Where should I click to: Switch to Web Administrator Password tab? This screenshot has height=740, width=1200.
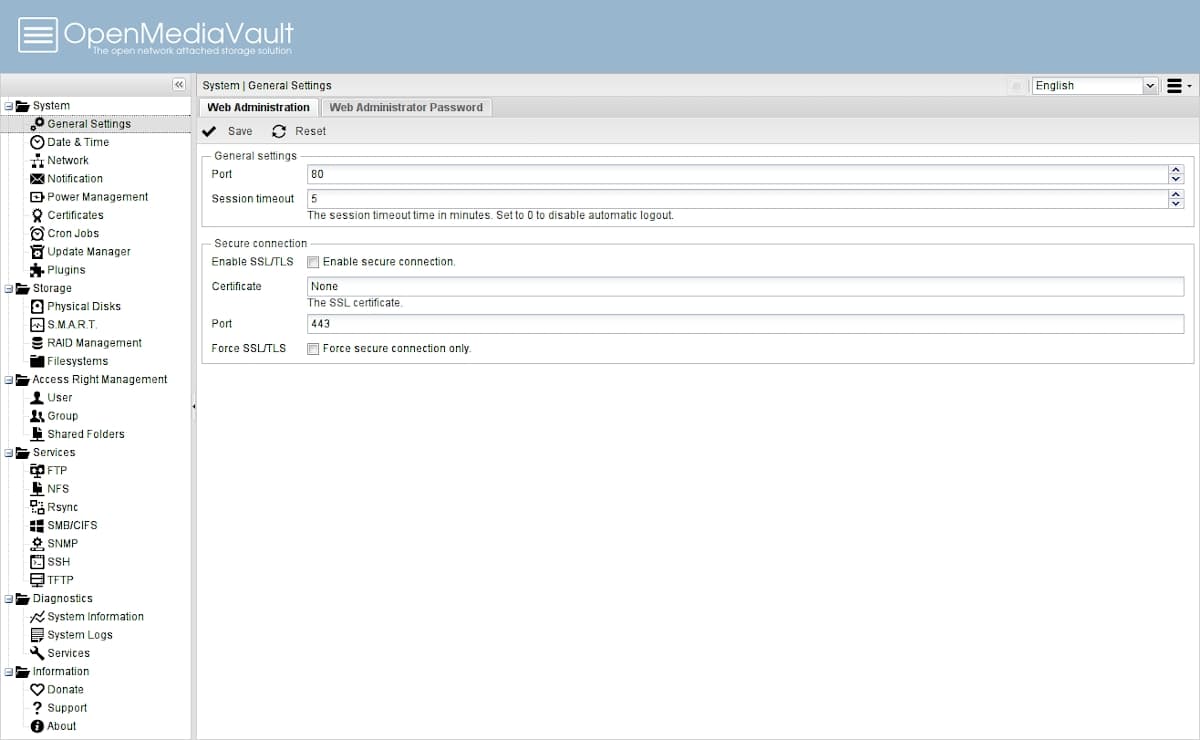(x=406, y=107)
